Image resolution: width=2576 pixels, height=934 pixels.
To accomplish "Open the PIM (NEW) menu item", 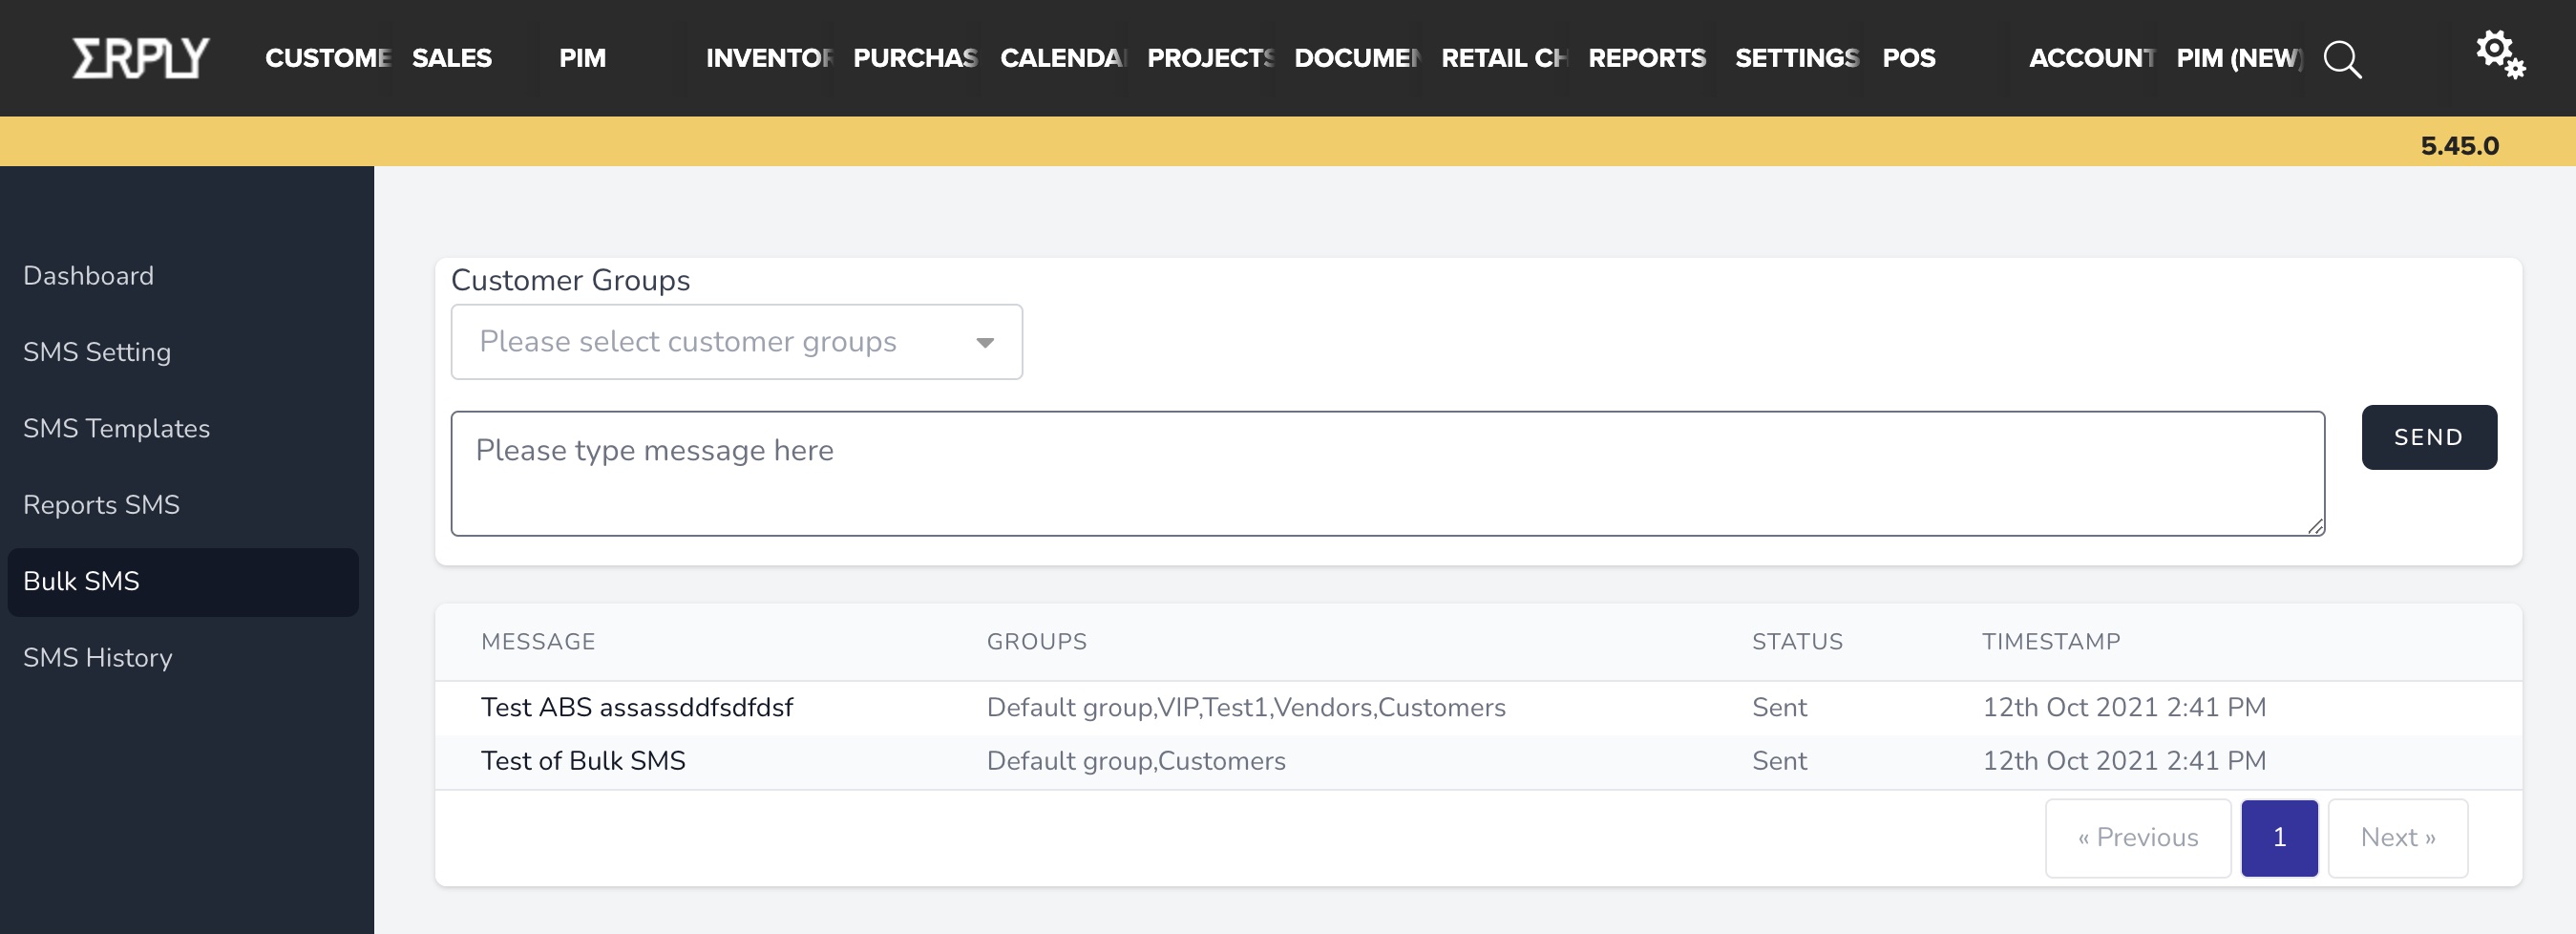I will point(2239,58).
